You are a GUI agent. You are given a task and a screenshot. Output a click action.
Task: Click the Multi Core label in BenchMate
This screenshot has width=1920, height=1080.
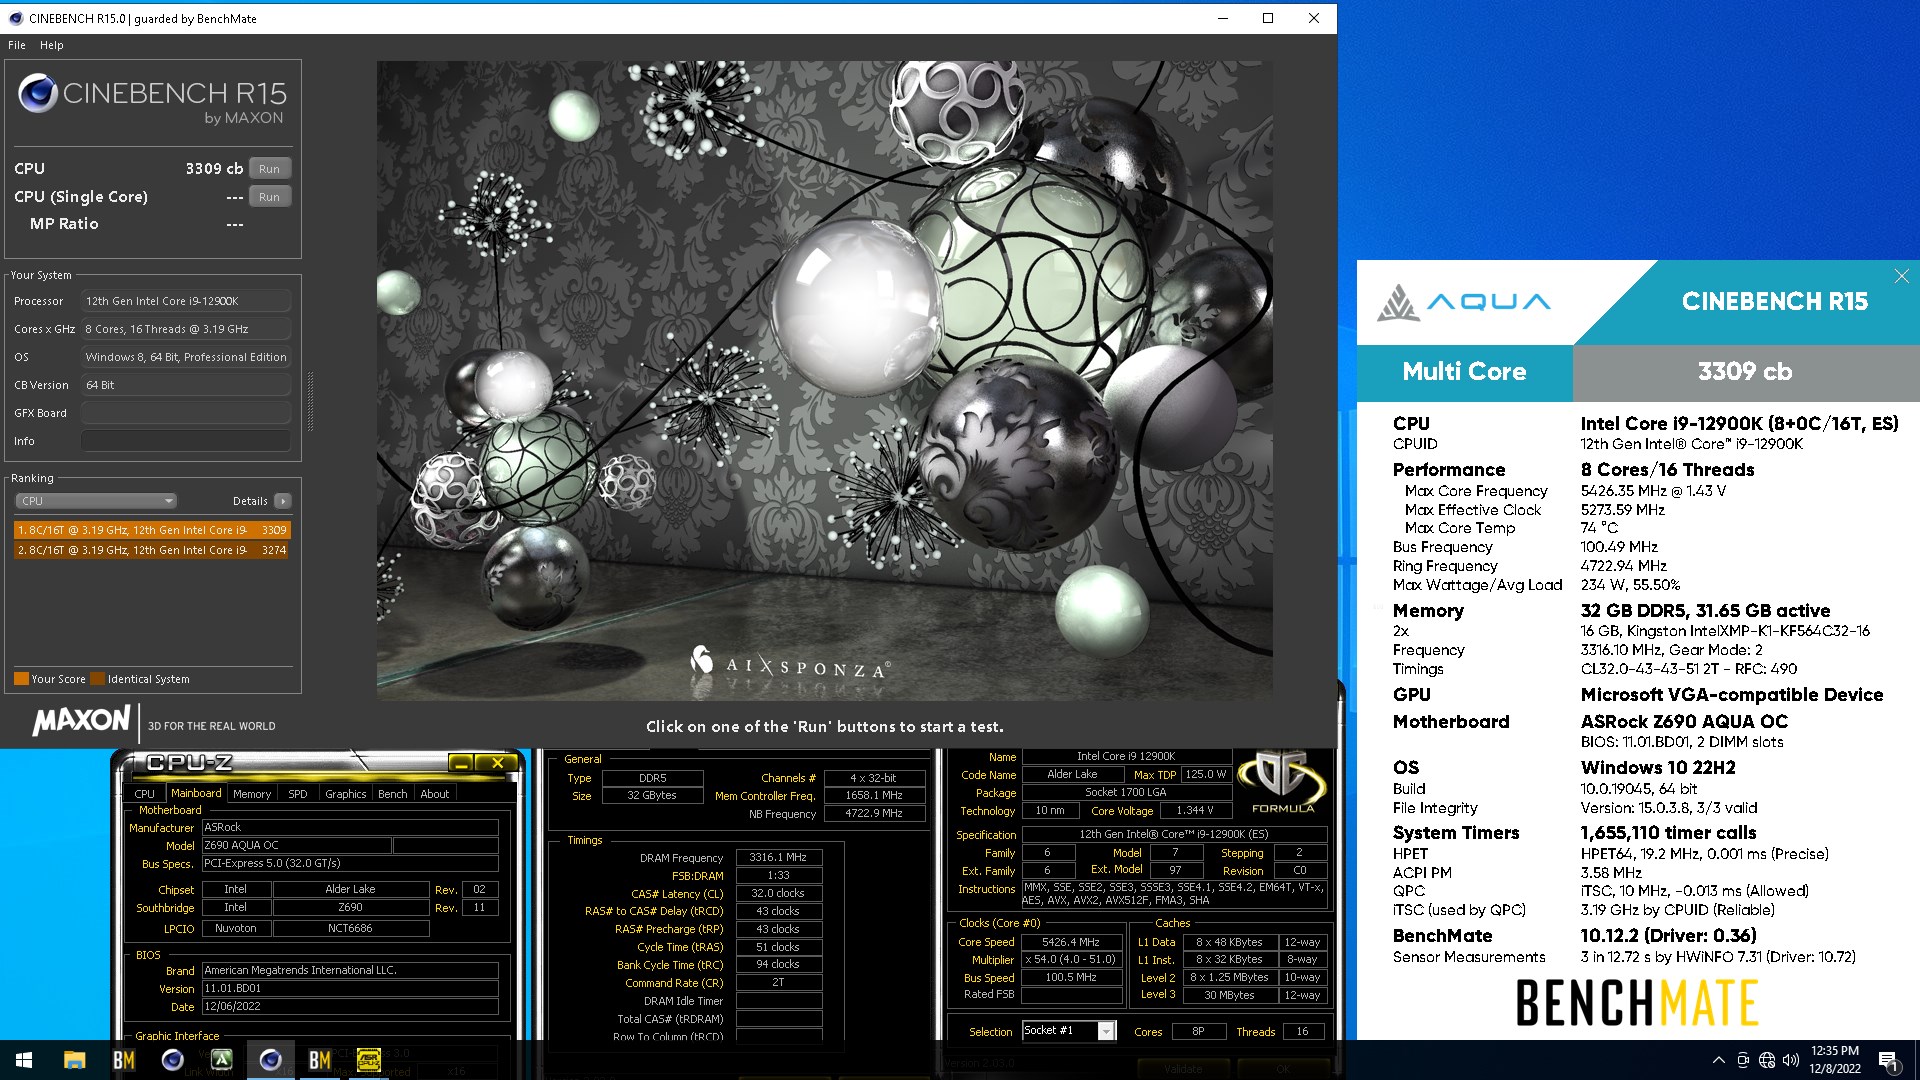(1464, 372)
